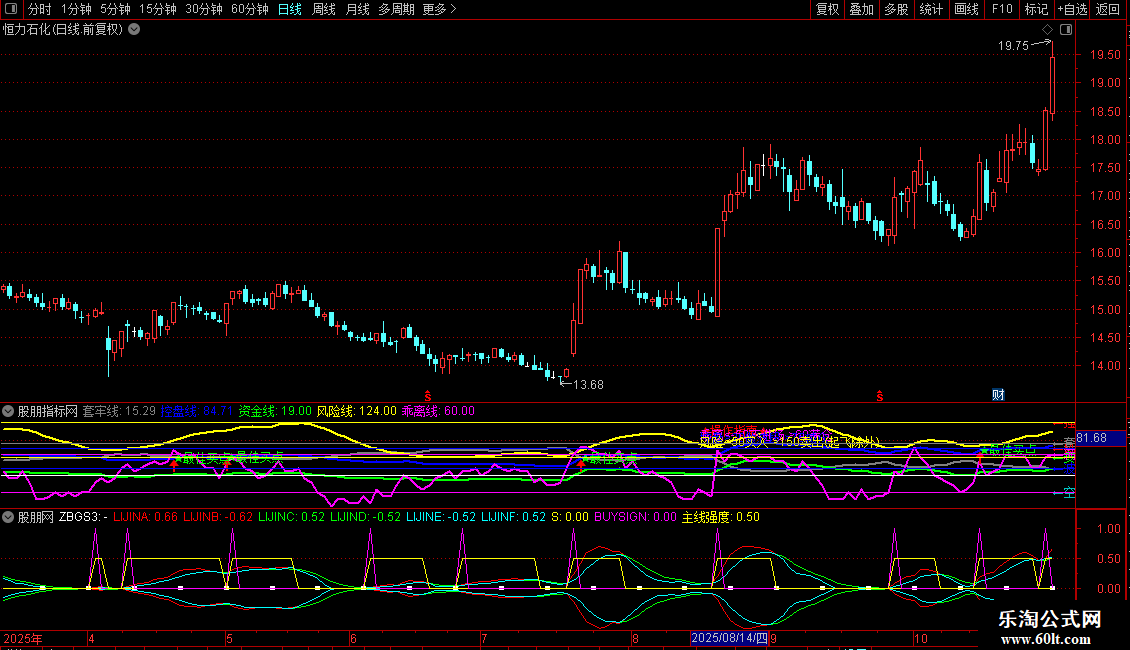Viewport: 1130px width, 650px height.
Task: Add stock via +自选 button
Action: click(1072, 9)
